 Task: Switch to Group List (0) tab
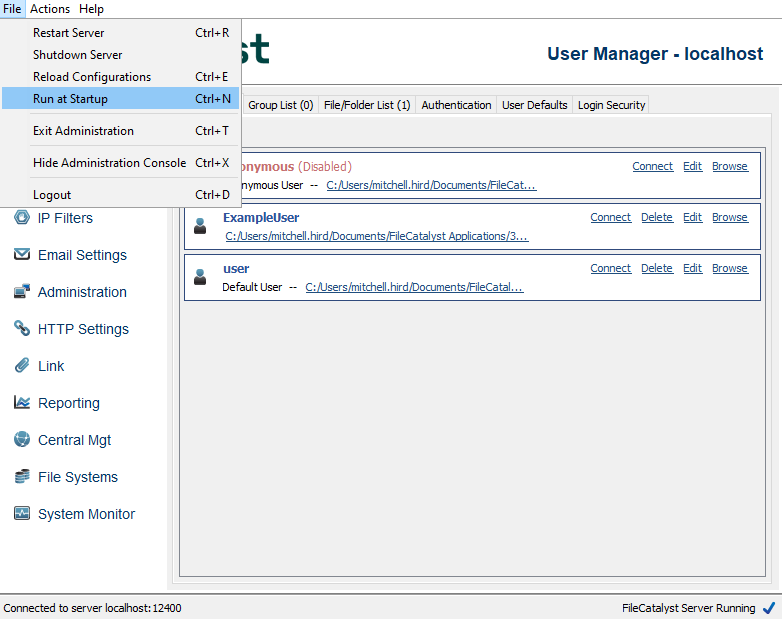pos(280,105)
